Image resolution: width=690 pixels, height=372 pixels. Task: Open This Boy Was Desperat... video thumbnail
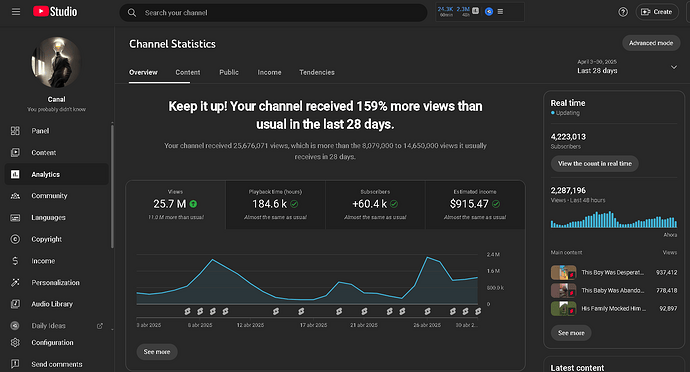(563, 273)
